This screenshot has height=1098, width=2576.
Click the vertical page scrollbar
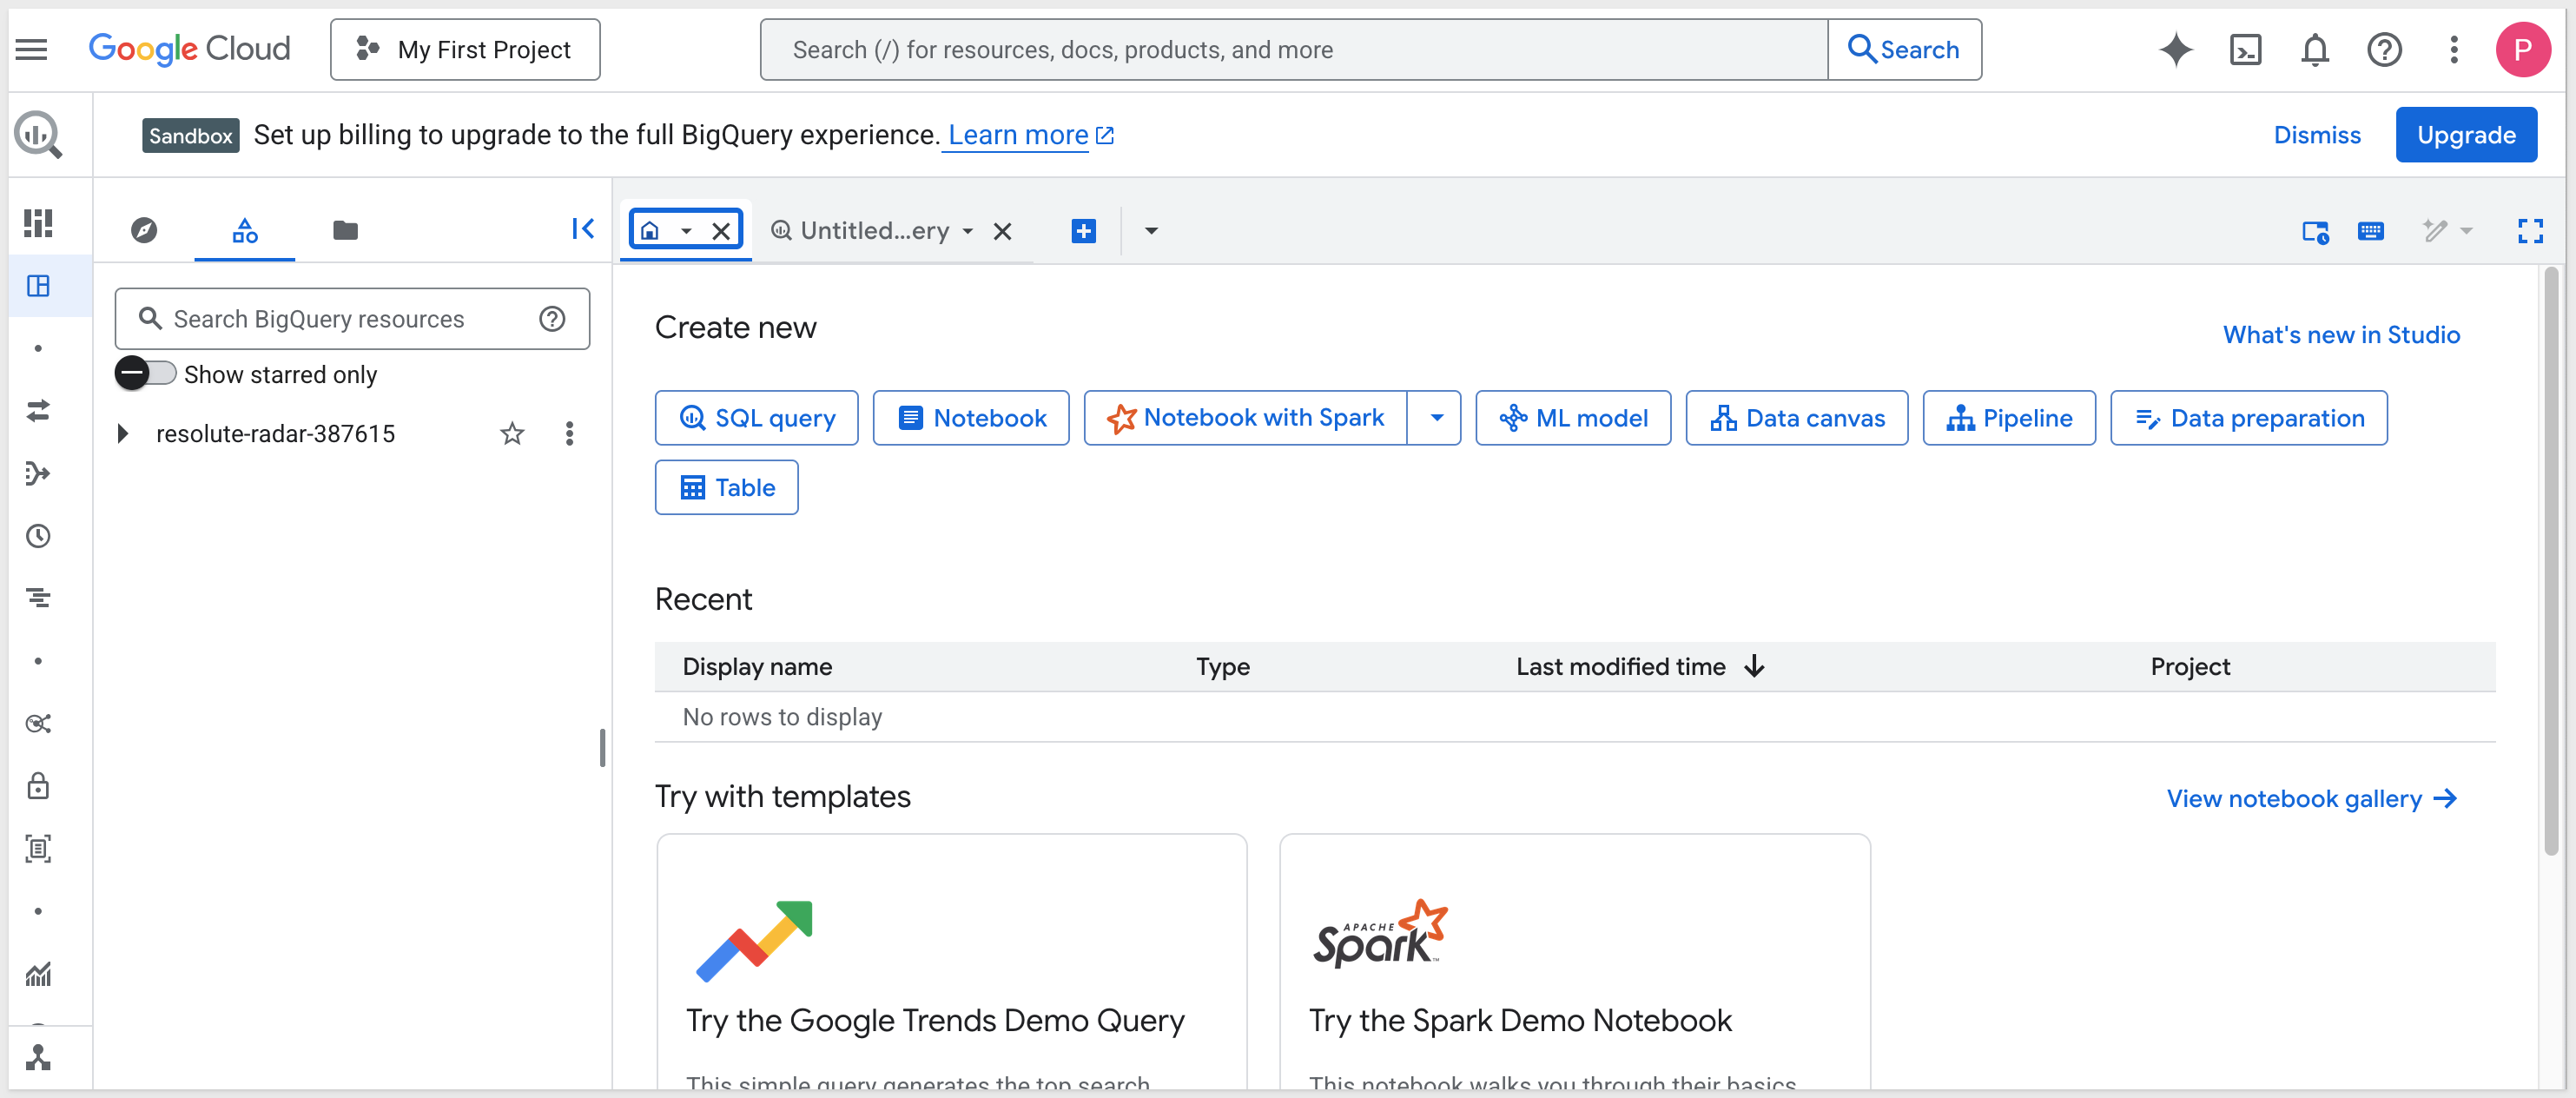(2550, 560)
